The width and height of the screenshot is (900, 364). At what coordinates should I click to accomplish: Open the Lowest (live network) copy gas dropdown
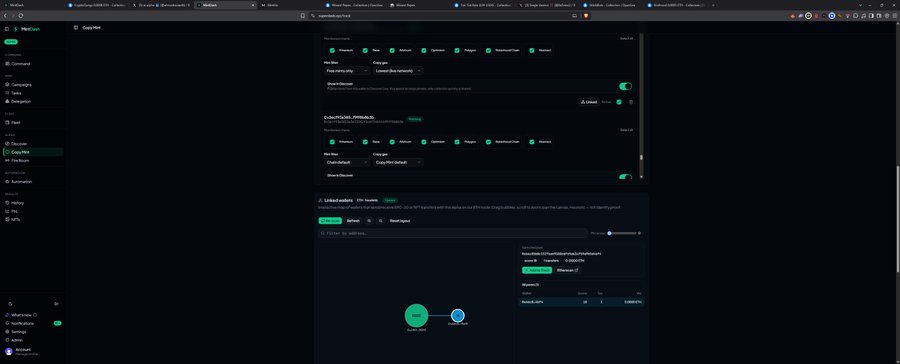[x=398, y=71]
